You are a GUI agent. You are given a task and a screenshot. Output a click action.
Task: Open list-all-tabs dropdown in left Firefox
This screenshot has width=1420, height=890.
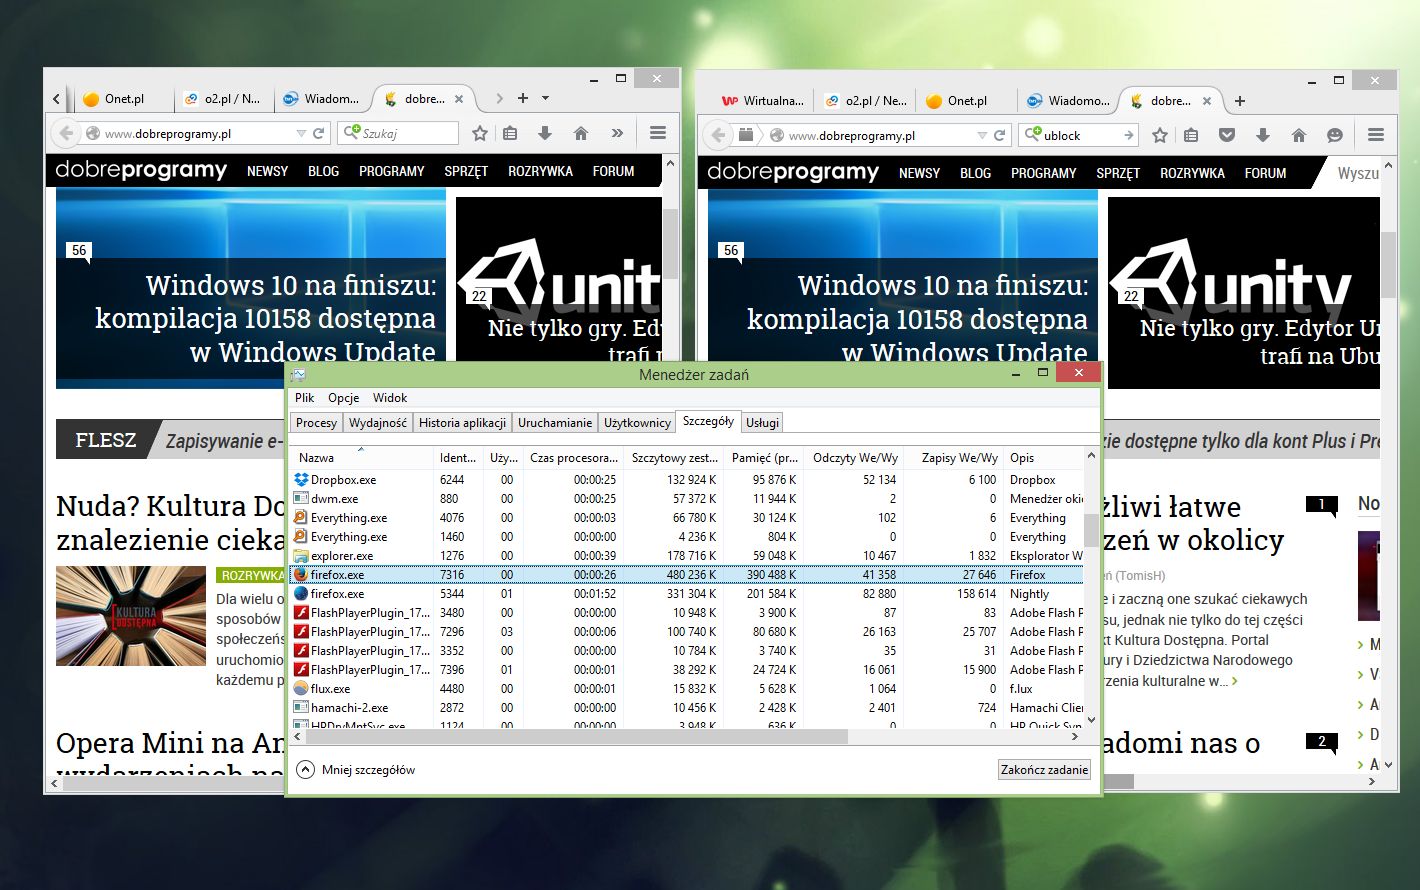click(546, 98)
